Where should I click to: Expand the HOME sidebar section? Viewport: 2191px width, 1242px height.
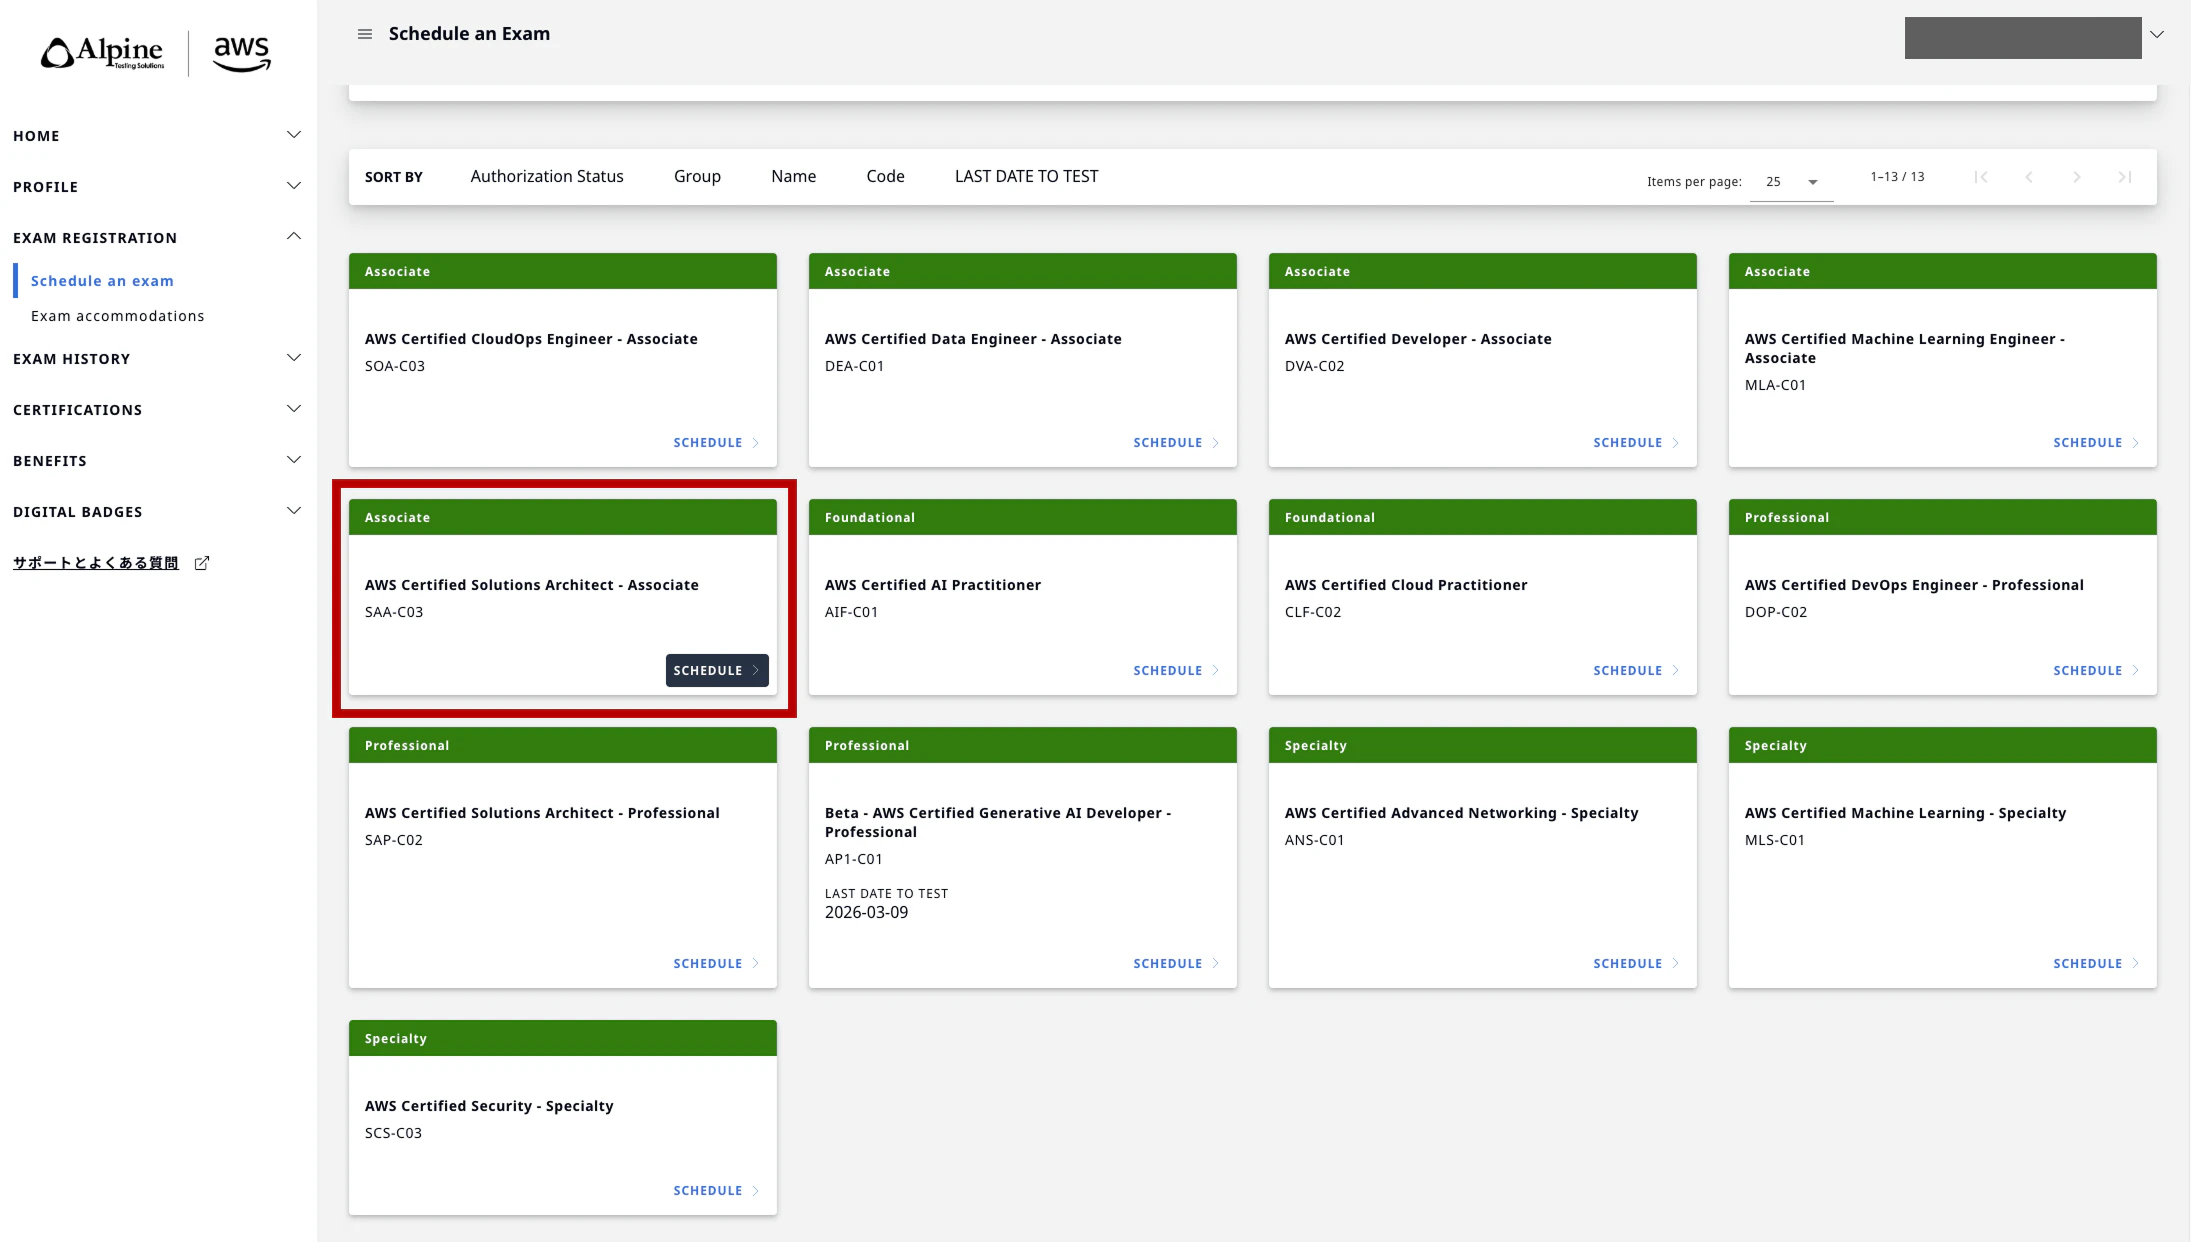tap(157, 135)
